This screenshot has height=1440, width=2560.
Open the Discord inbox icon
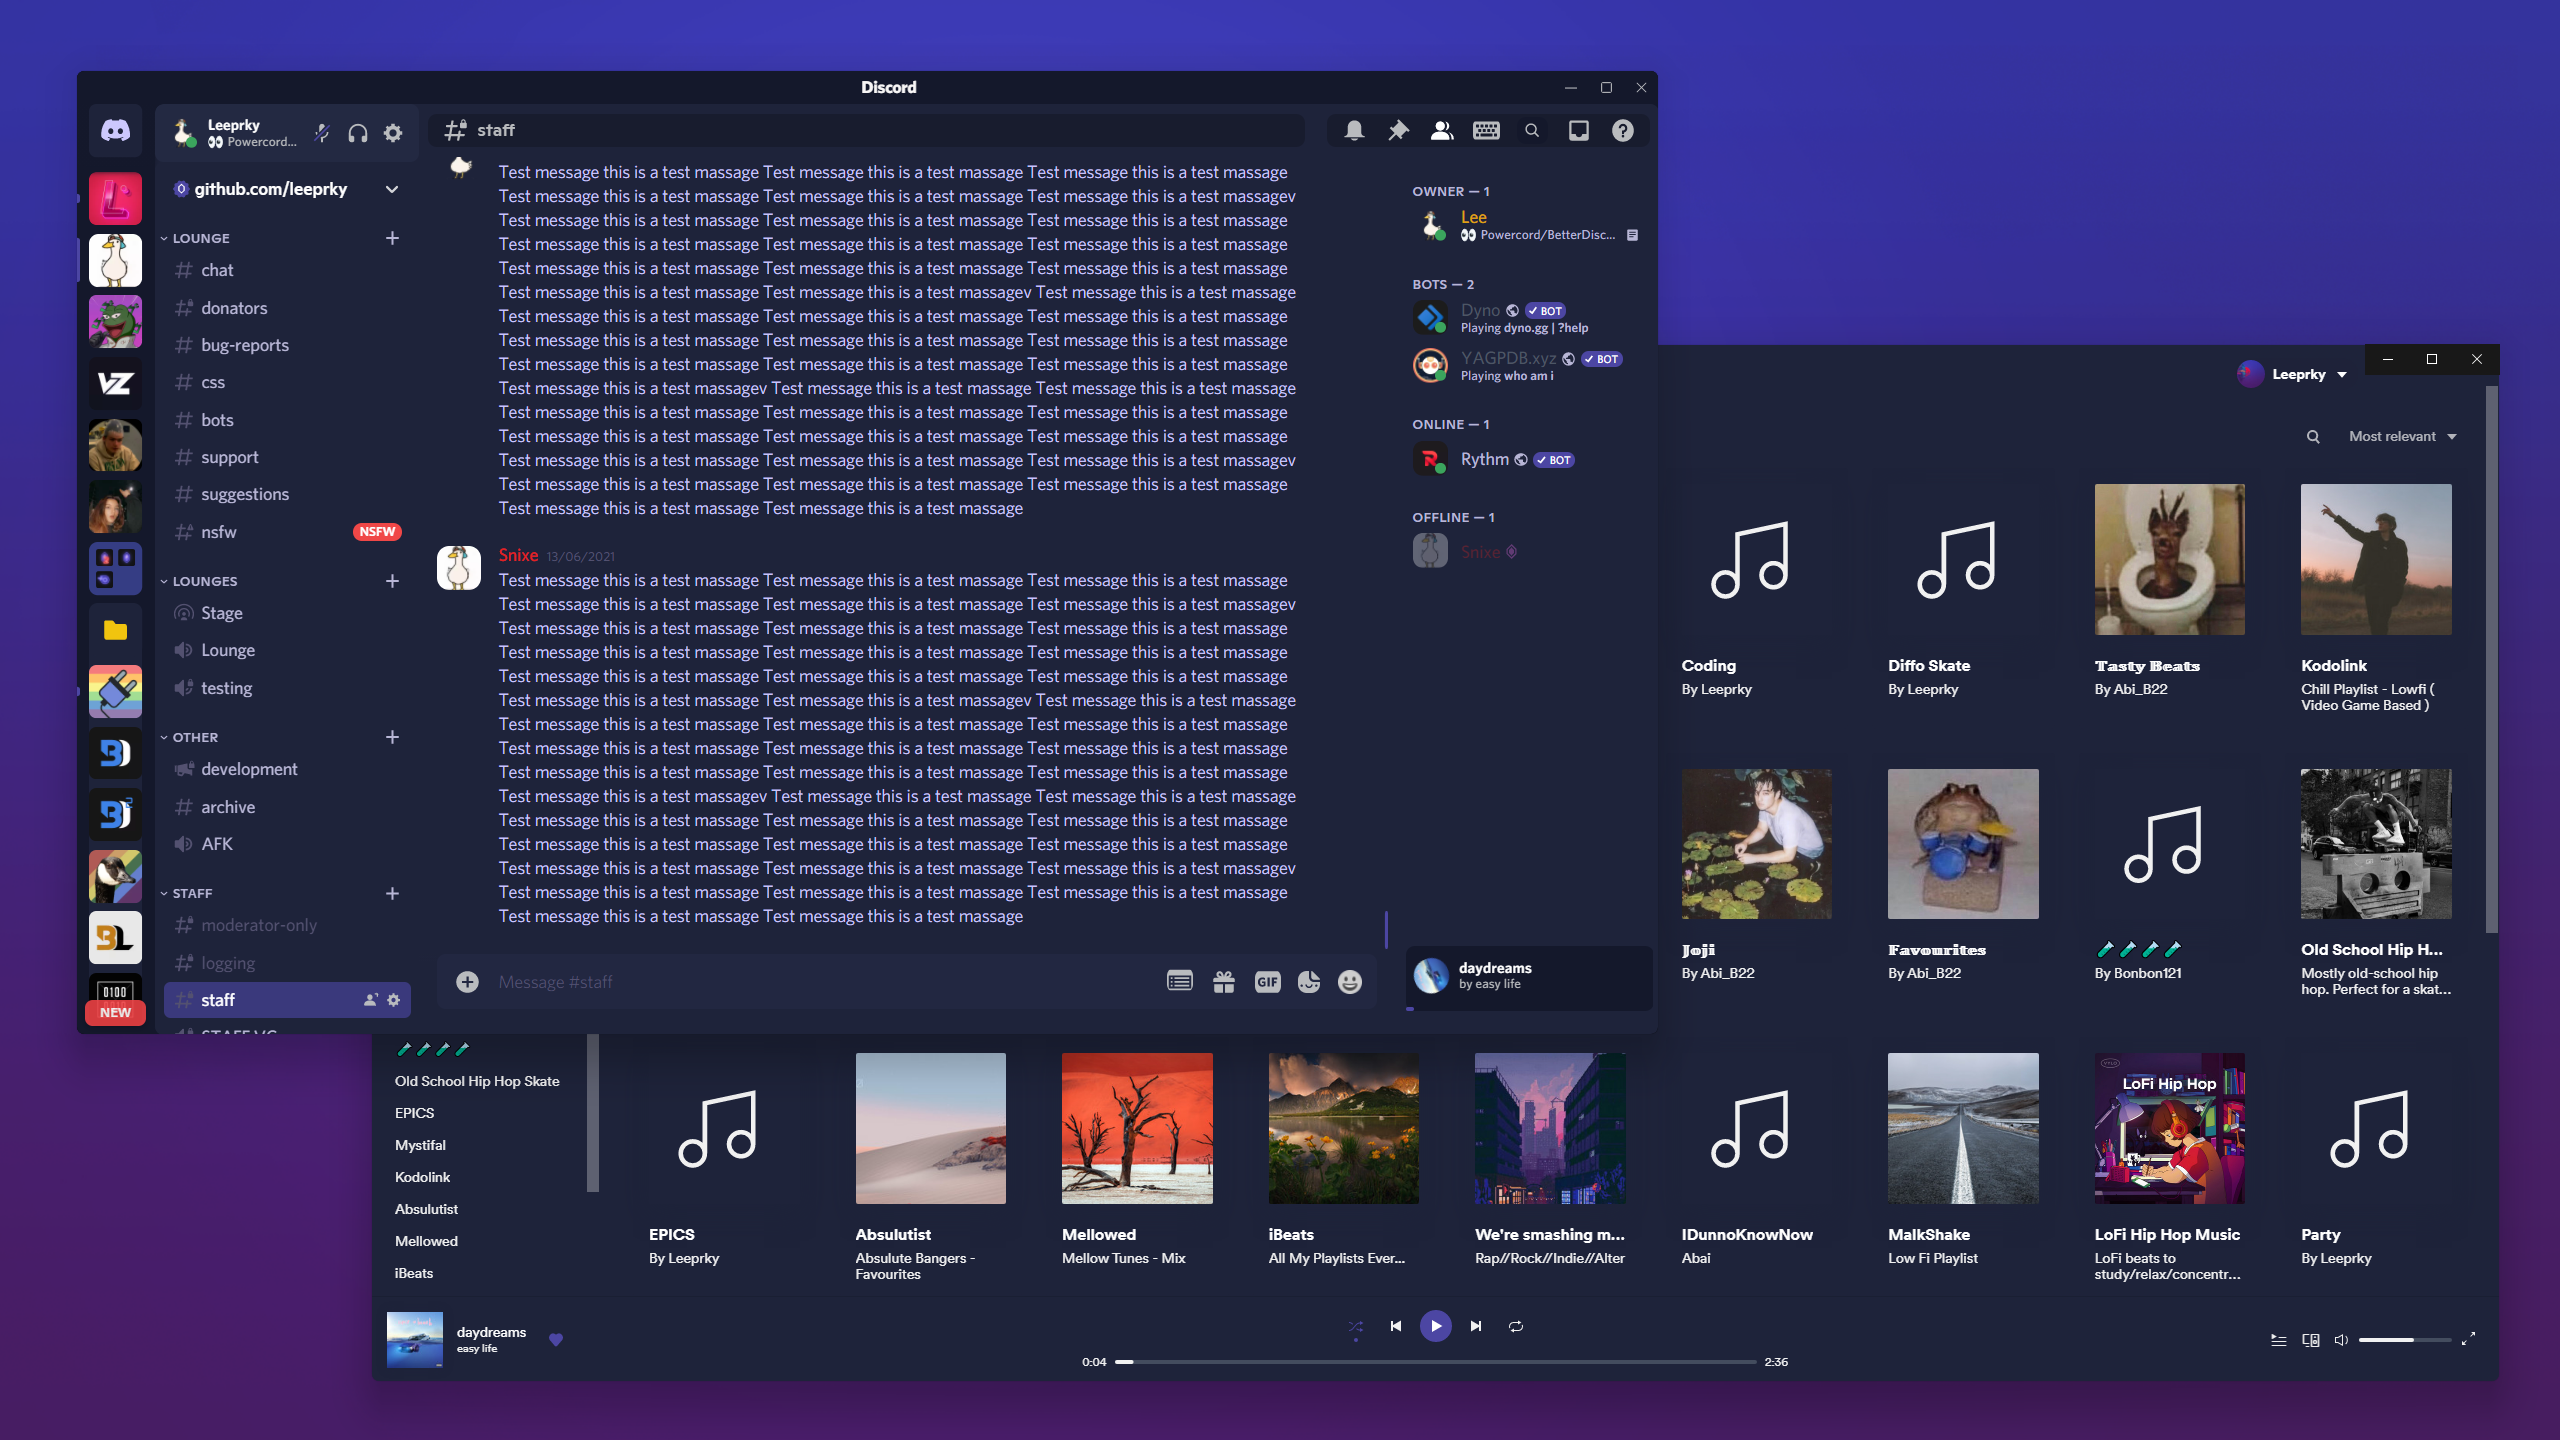click(x=1579, y=130)
